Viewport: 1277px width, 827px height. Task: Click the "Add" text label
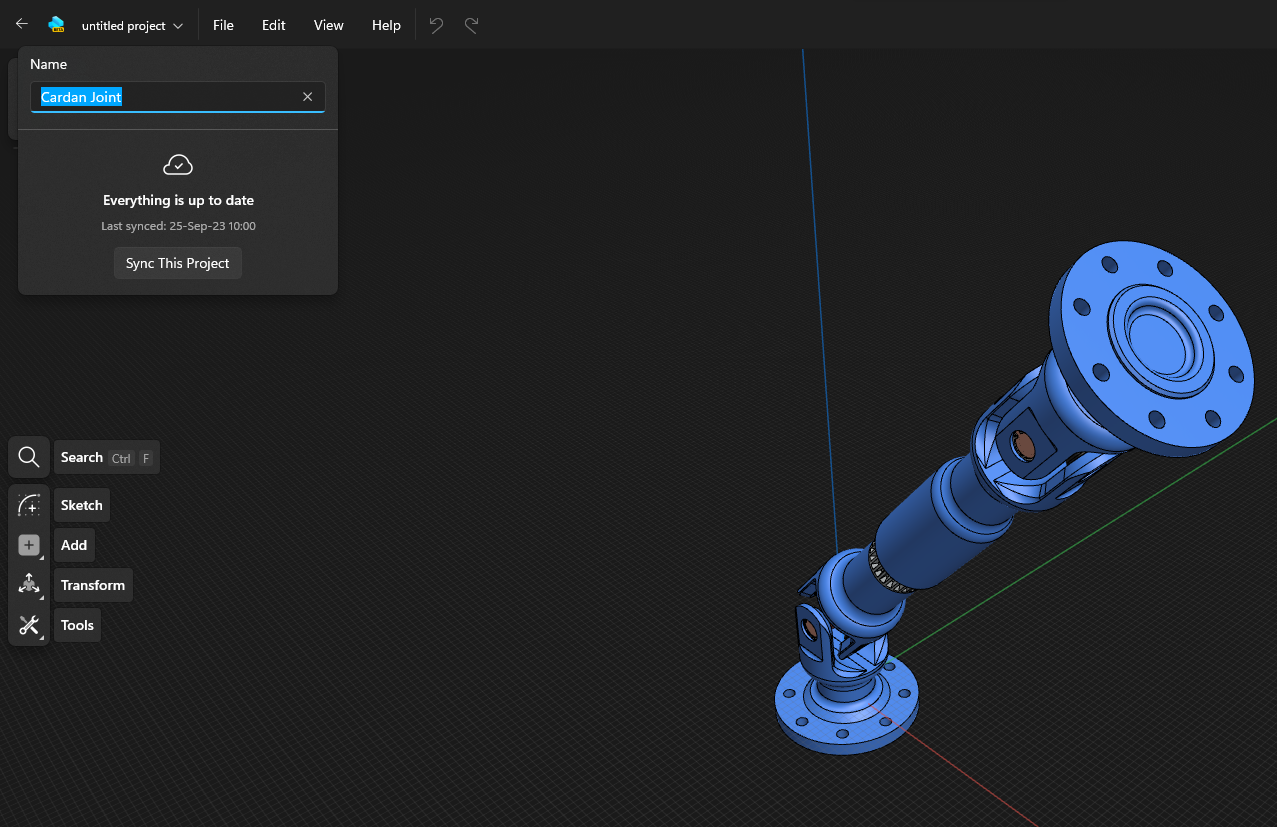tap(74, 545)
